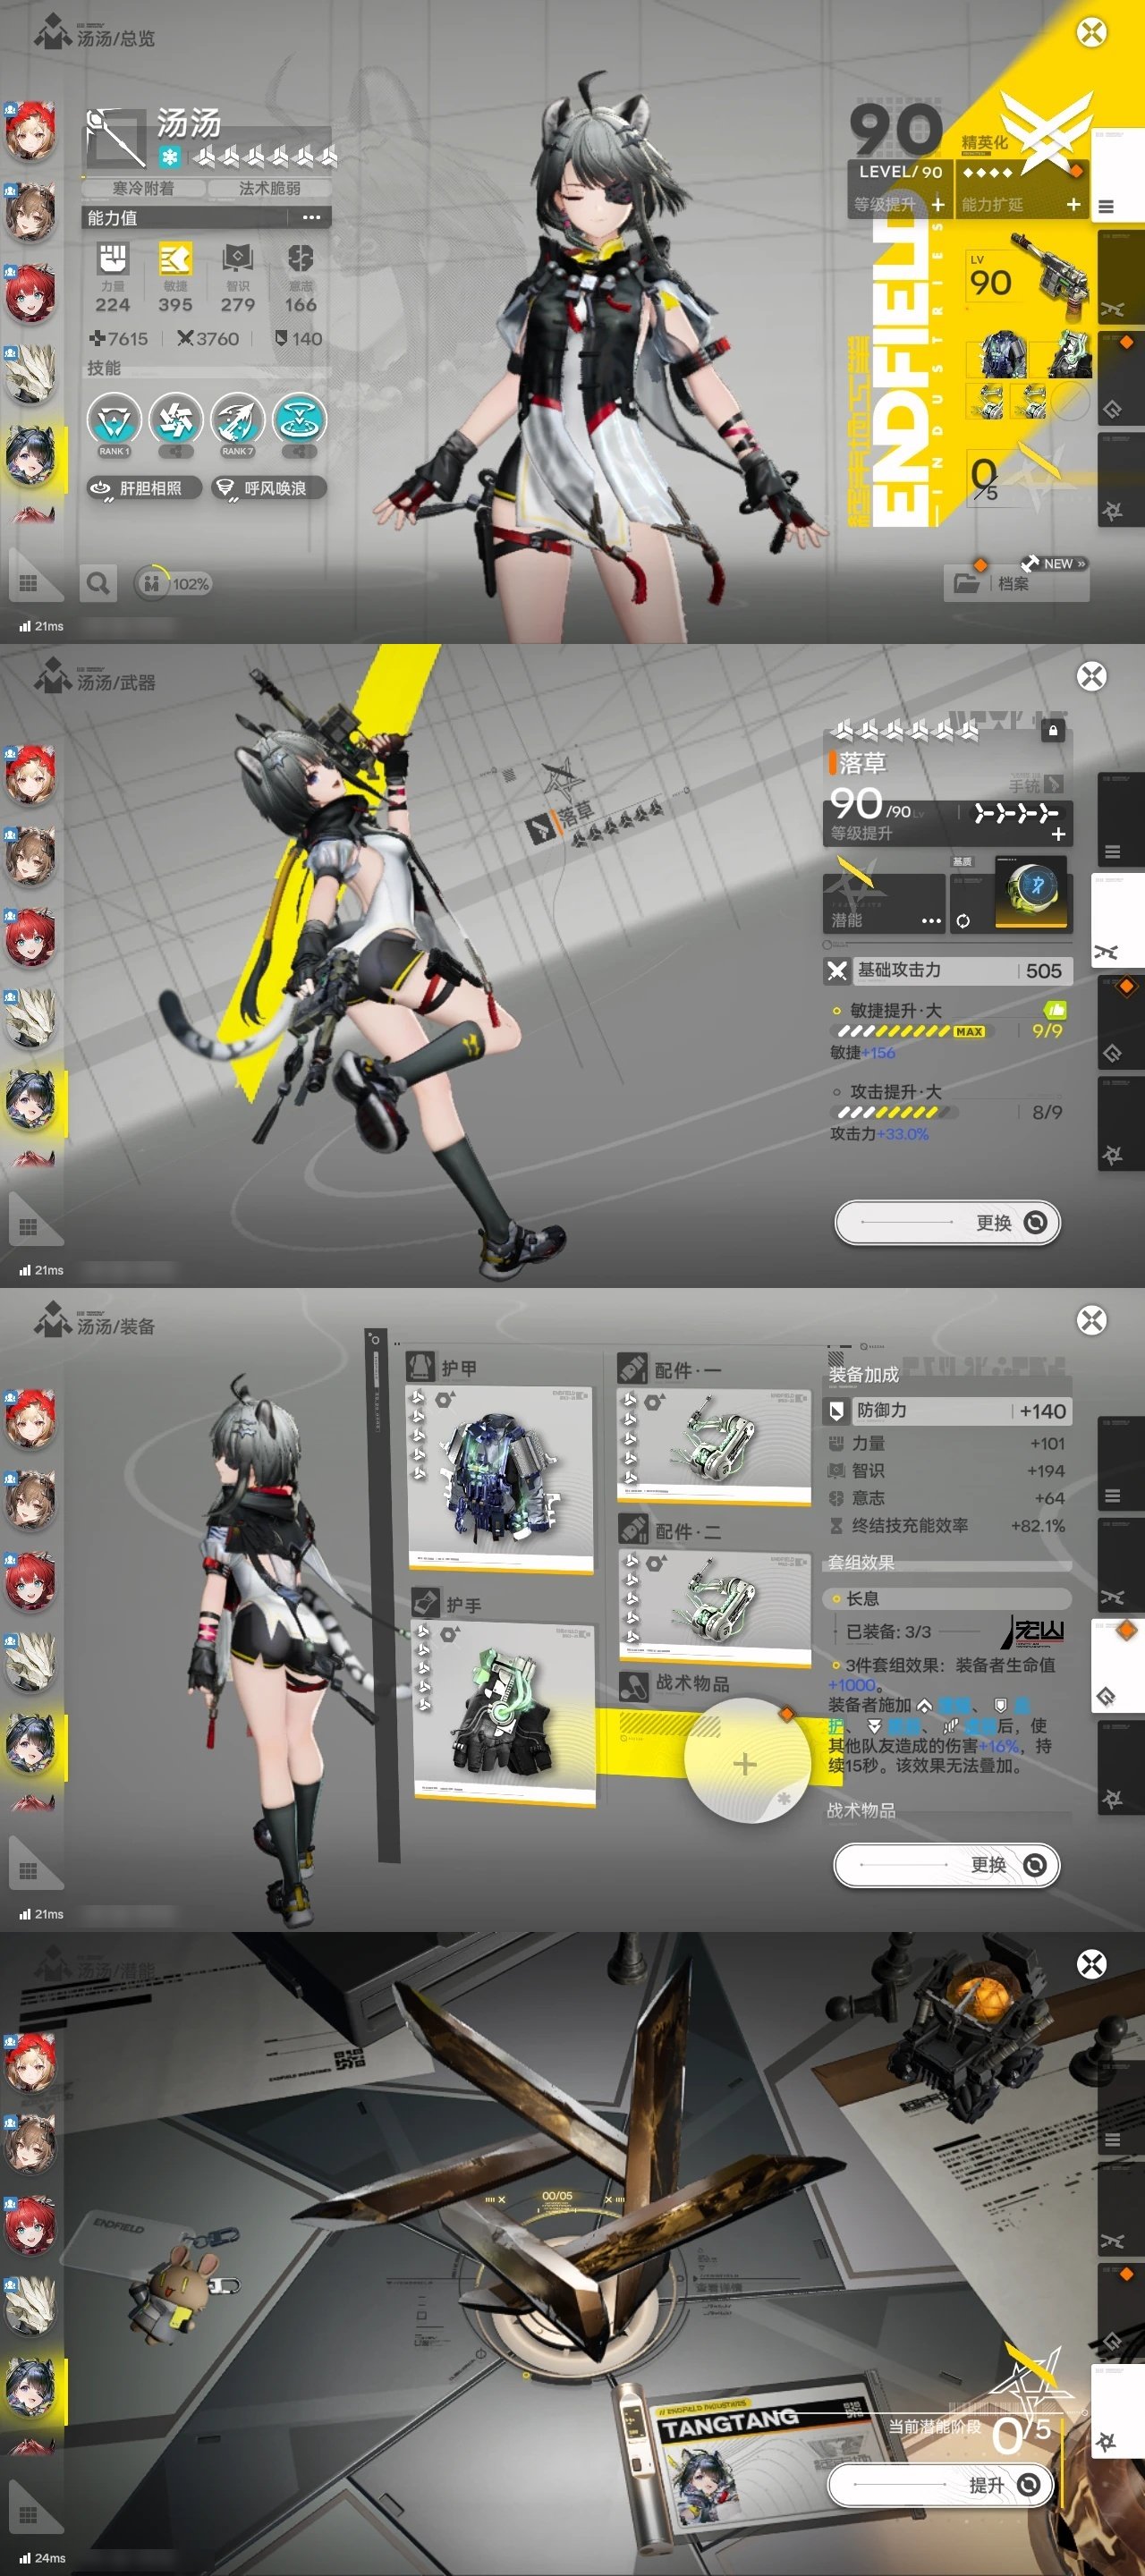Image resolution: width=1145 pixels, height=2576 pixels.
Task: Add an item to the empty 战术物品 slot
Action: tap(745, 1763)
